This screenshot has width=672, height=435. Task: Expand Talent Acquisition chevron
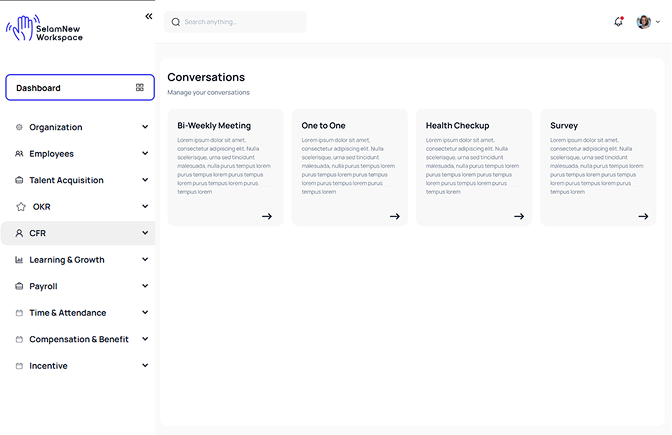[145, 181]
